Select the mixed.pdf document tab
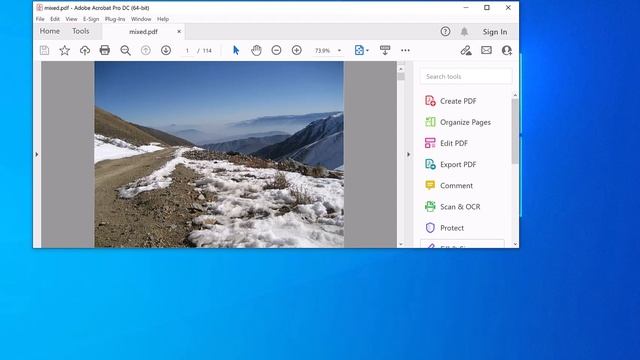Screen dimensions: 640x360 point(143,31)
